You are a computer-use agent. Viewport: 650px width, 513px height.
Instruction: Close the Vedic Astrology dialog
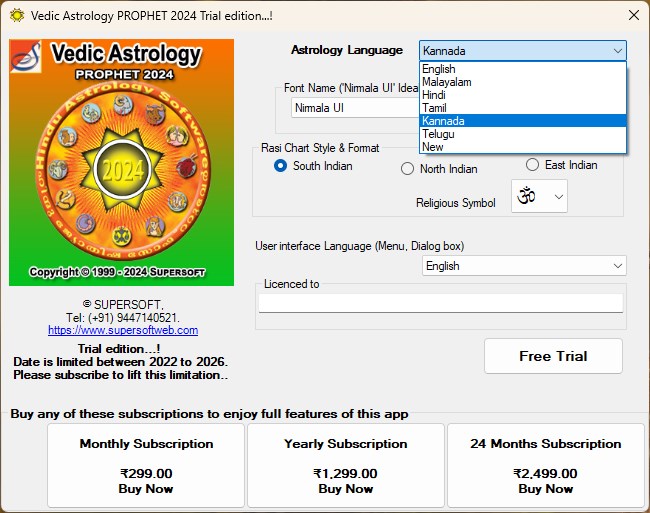[633, 16]
